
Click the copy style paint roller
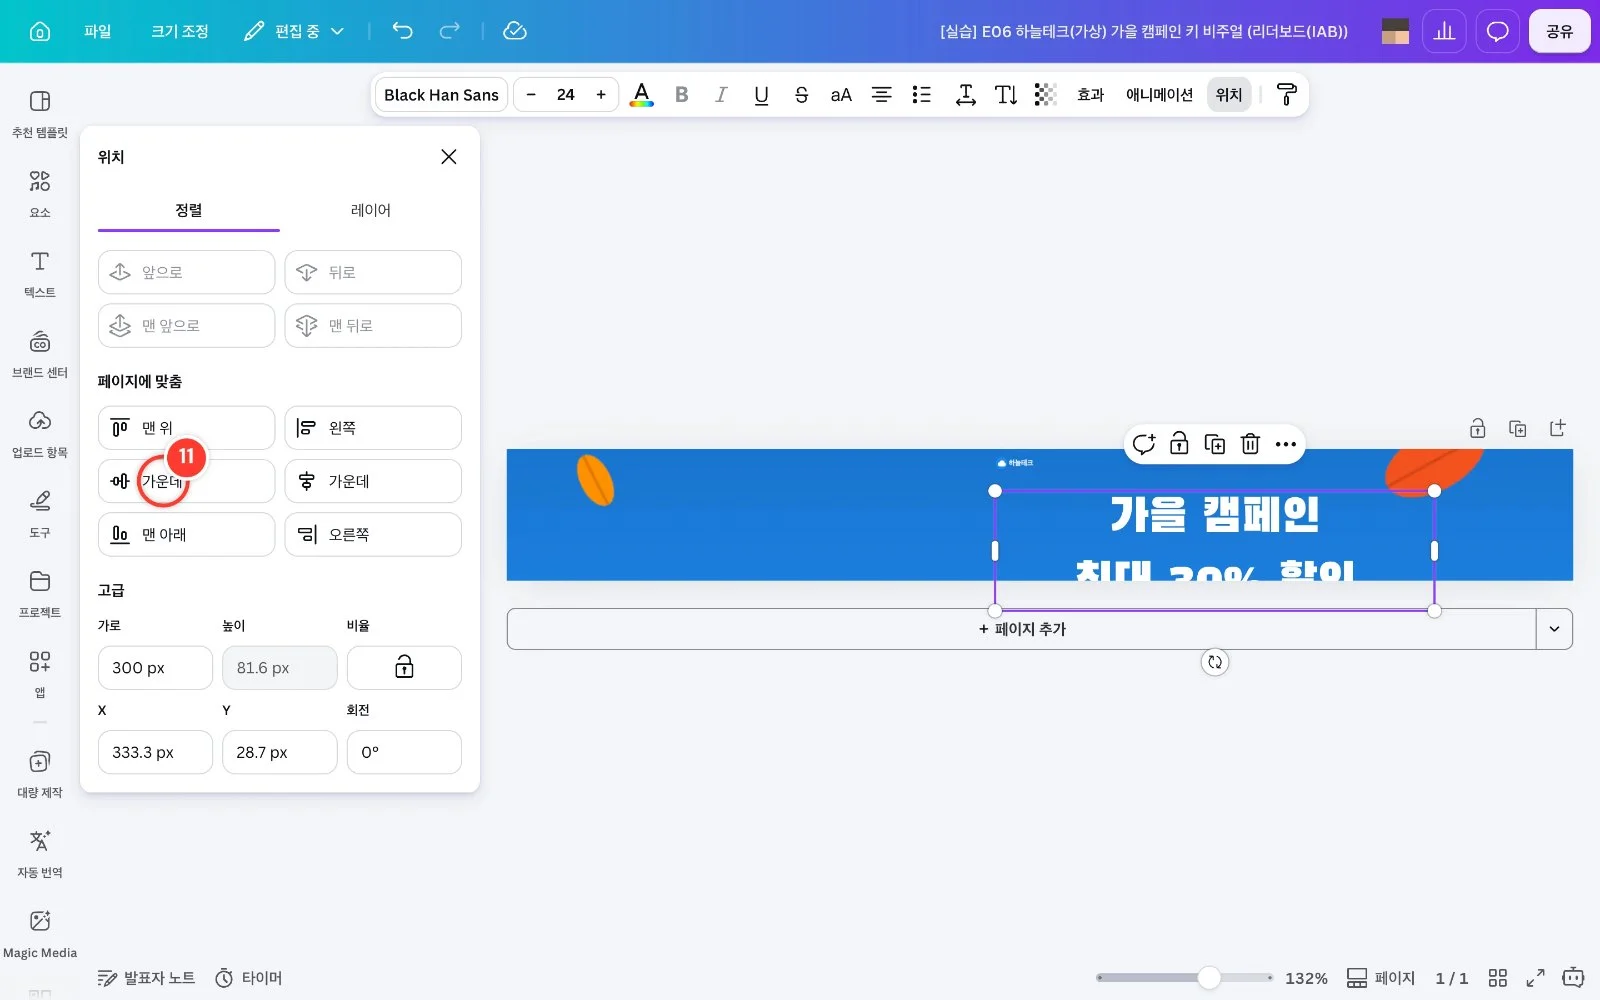(1287, 95)
